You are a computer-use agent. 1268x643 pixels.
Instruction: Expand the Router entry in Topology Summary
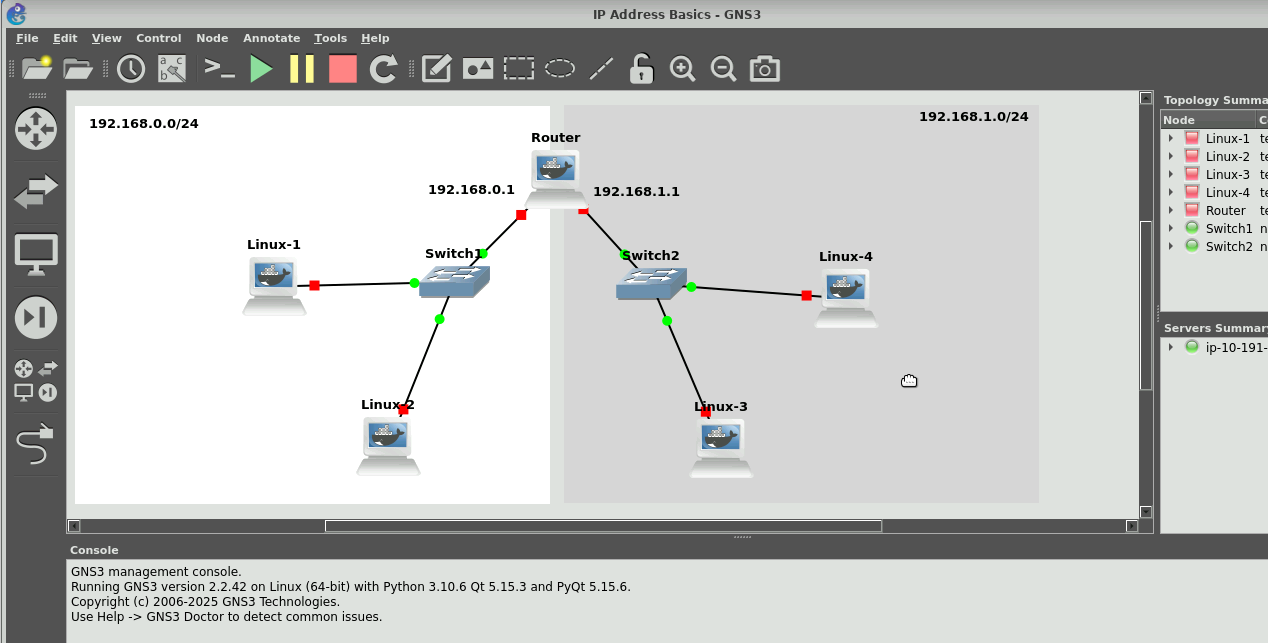[1171, 211]
